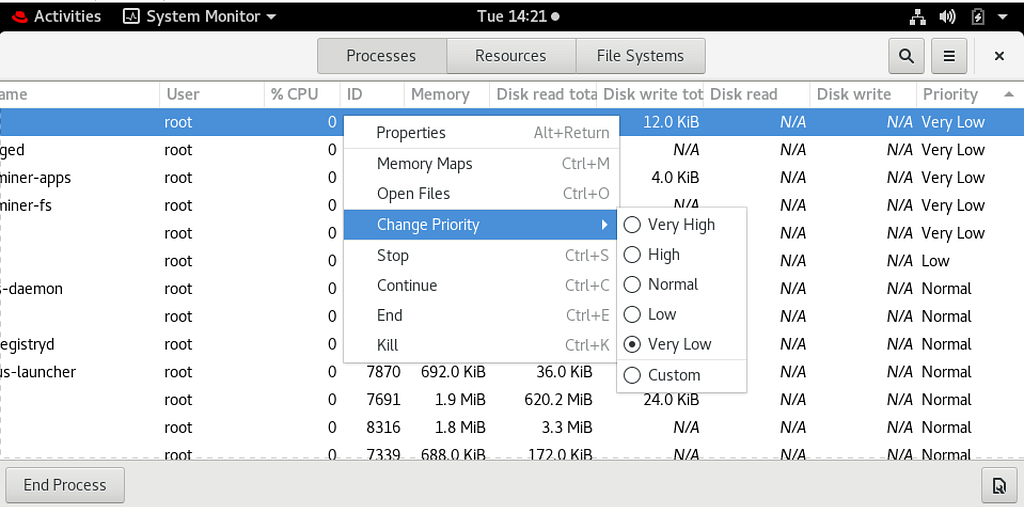
Task: Sort by the Disk write column header
Action: (x=863, y=95)
